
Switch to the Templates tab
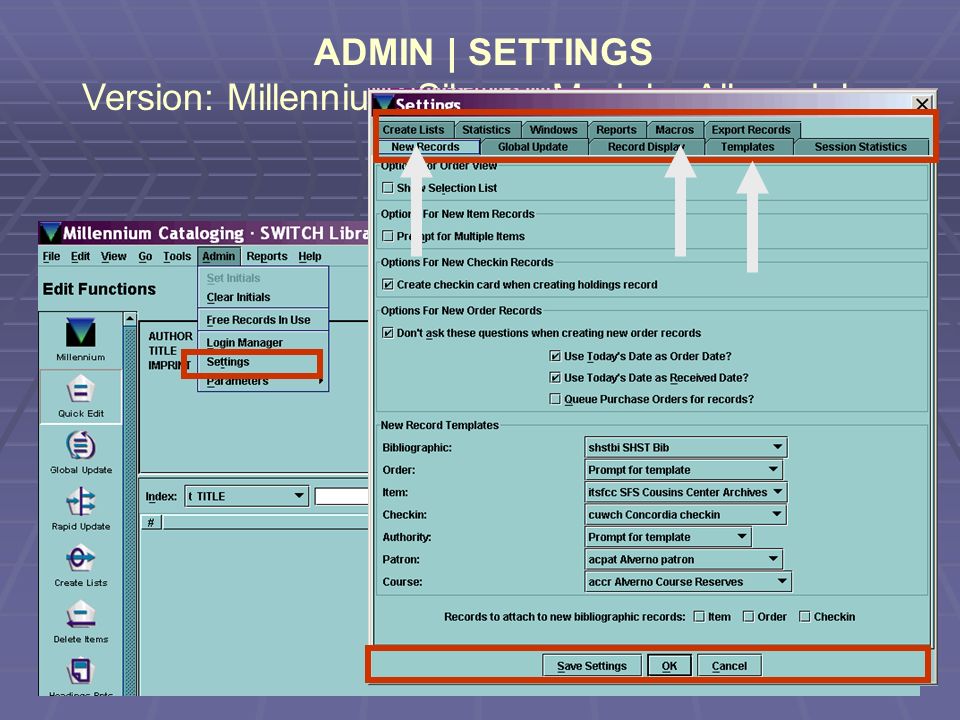pyautogui.click(x=748, y=147)
